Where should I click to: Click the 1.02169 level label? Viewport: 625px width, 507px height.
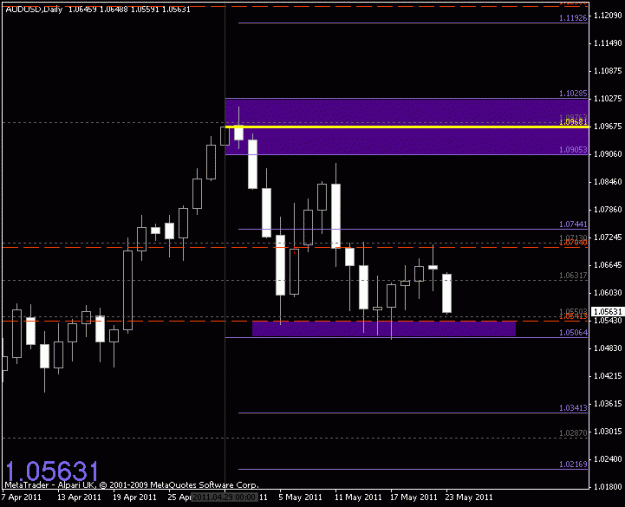point(573,464)
